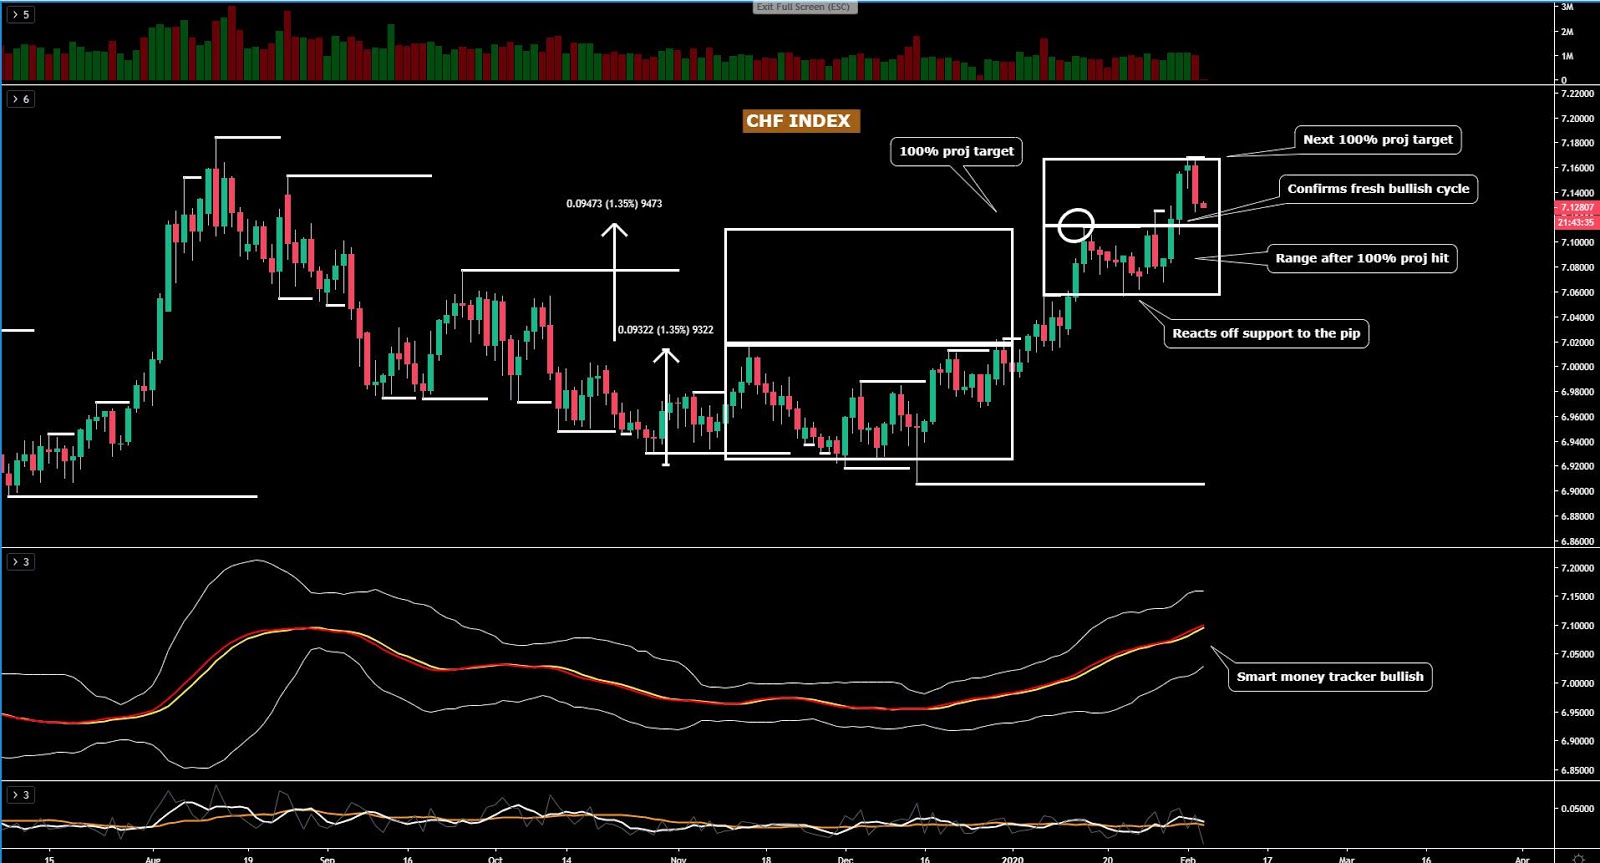Select the 'Confirms fresh bullish cycle' callout
The image size is (1600, 863).
click(x=1378, y=189)
